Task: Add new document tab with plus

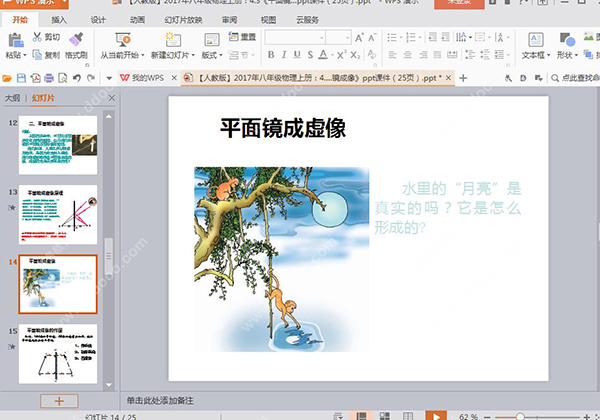Action: click(x=463, y=78)
